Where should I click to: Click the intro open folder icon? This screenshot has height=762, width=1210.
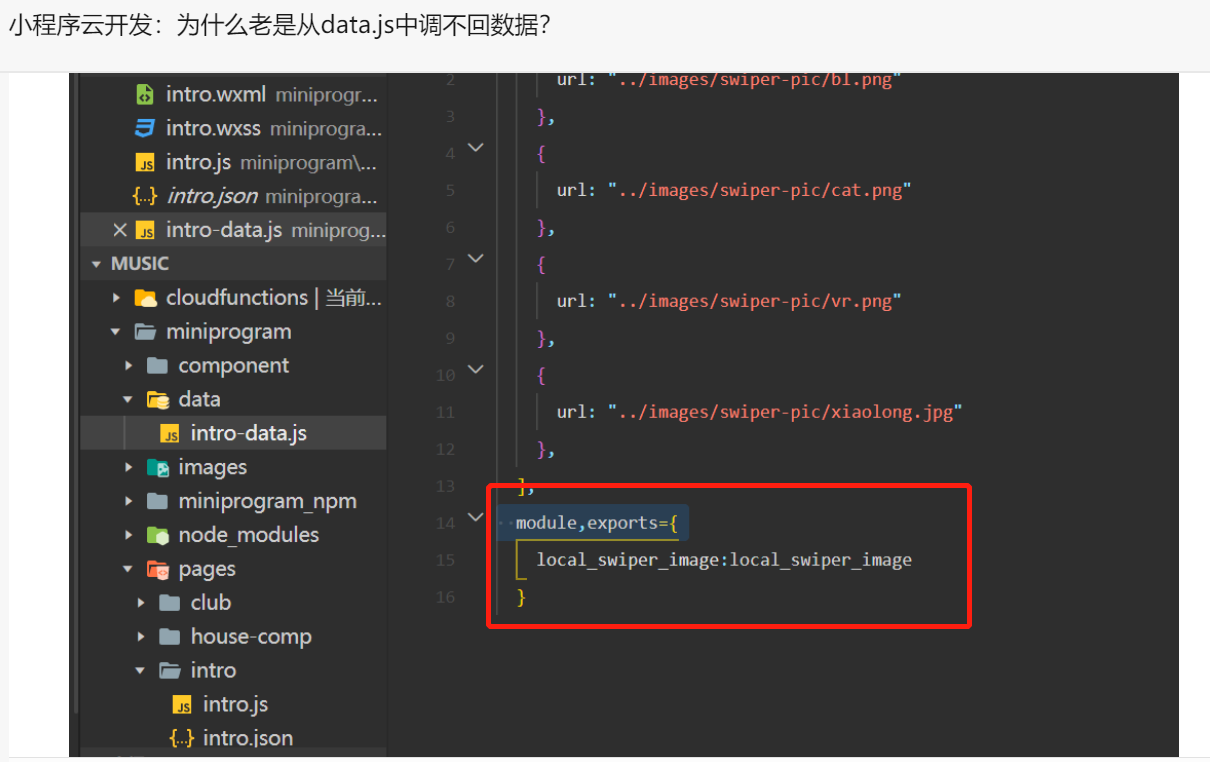tap(170, 670)
